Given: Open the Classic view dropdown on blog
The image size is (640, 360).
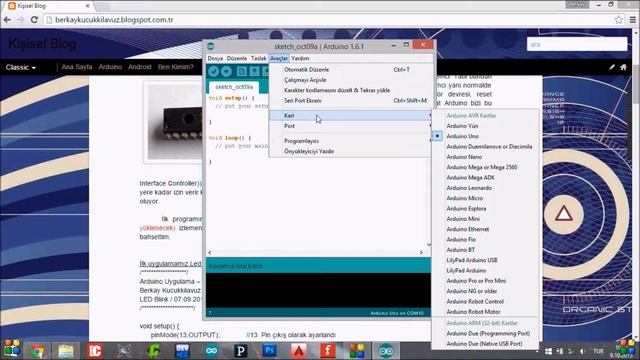Looking at the screenshot, I should click(20, 67).
